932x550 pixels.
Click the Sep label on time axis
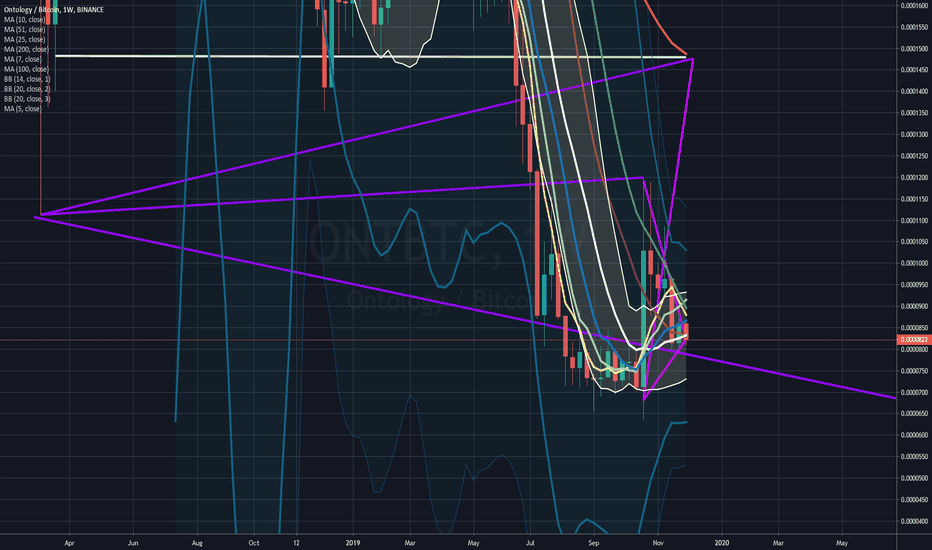click(593, 543)
